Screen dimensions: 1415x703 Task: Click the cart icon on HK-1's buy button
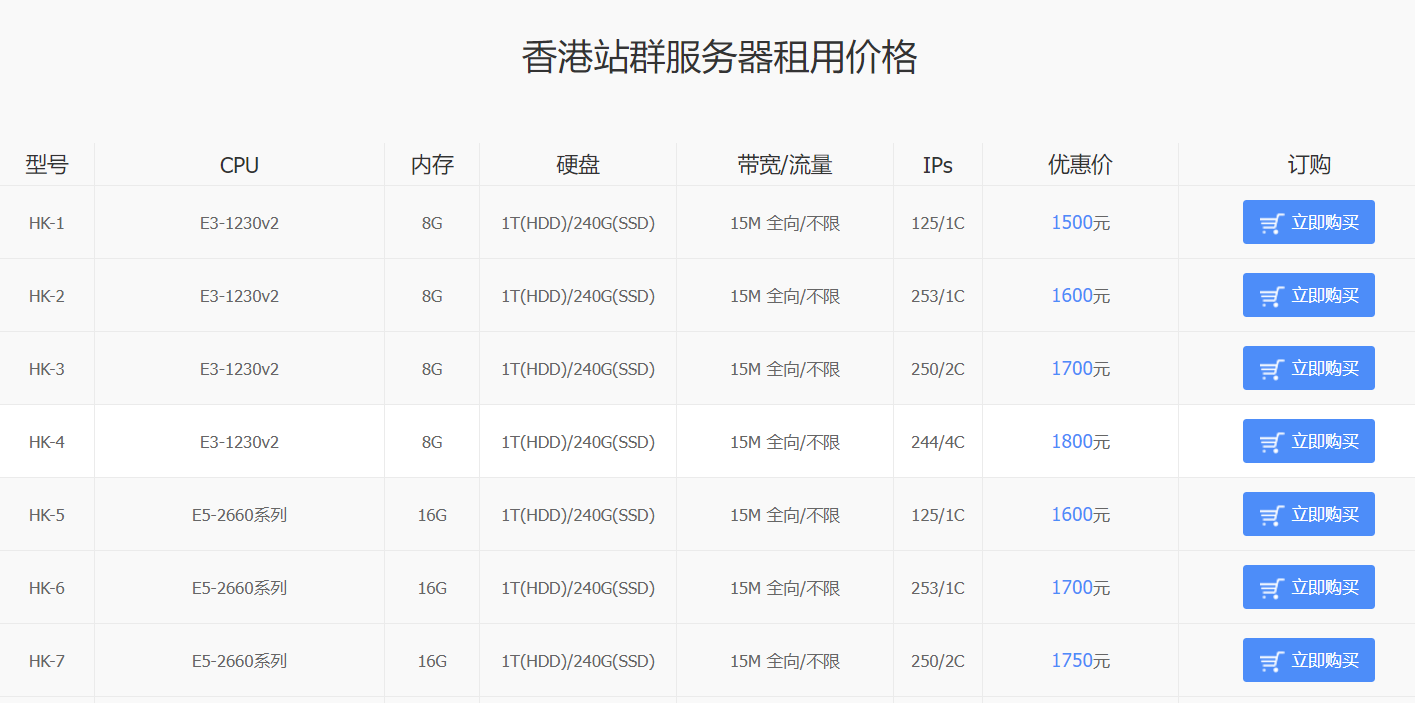(x=1271, y=222)
